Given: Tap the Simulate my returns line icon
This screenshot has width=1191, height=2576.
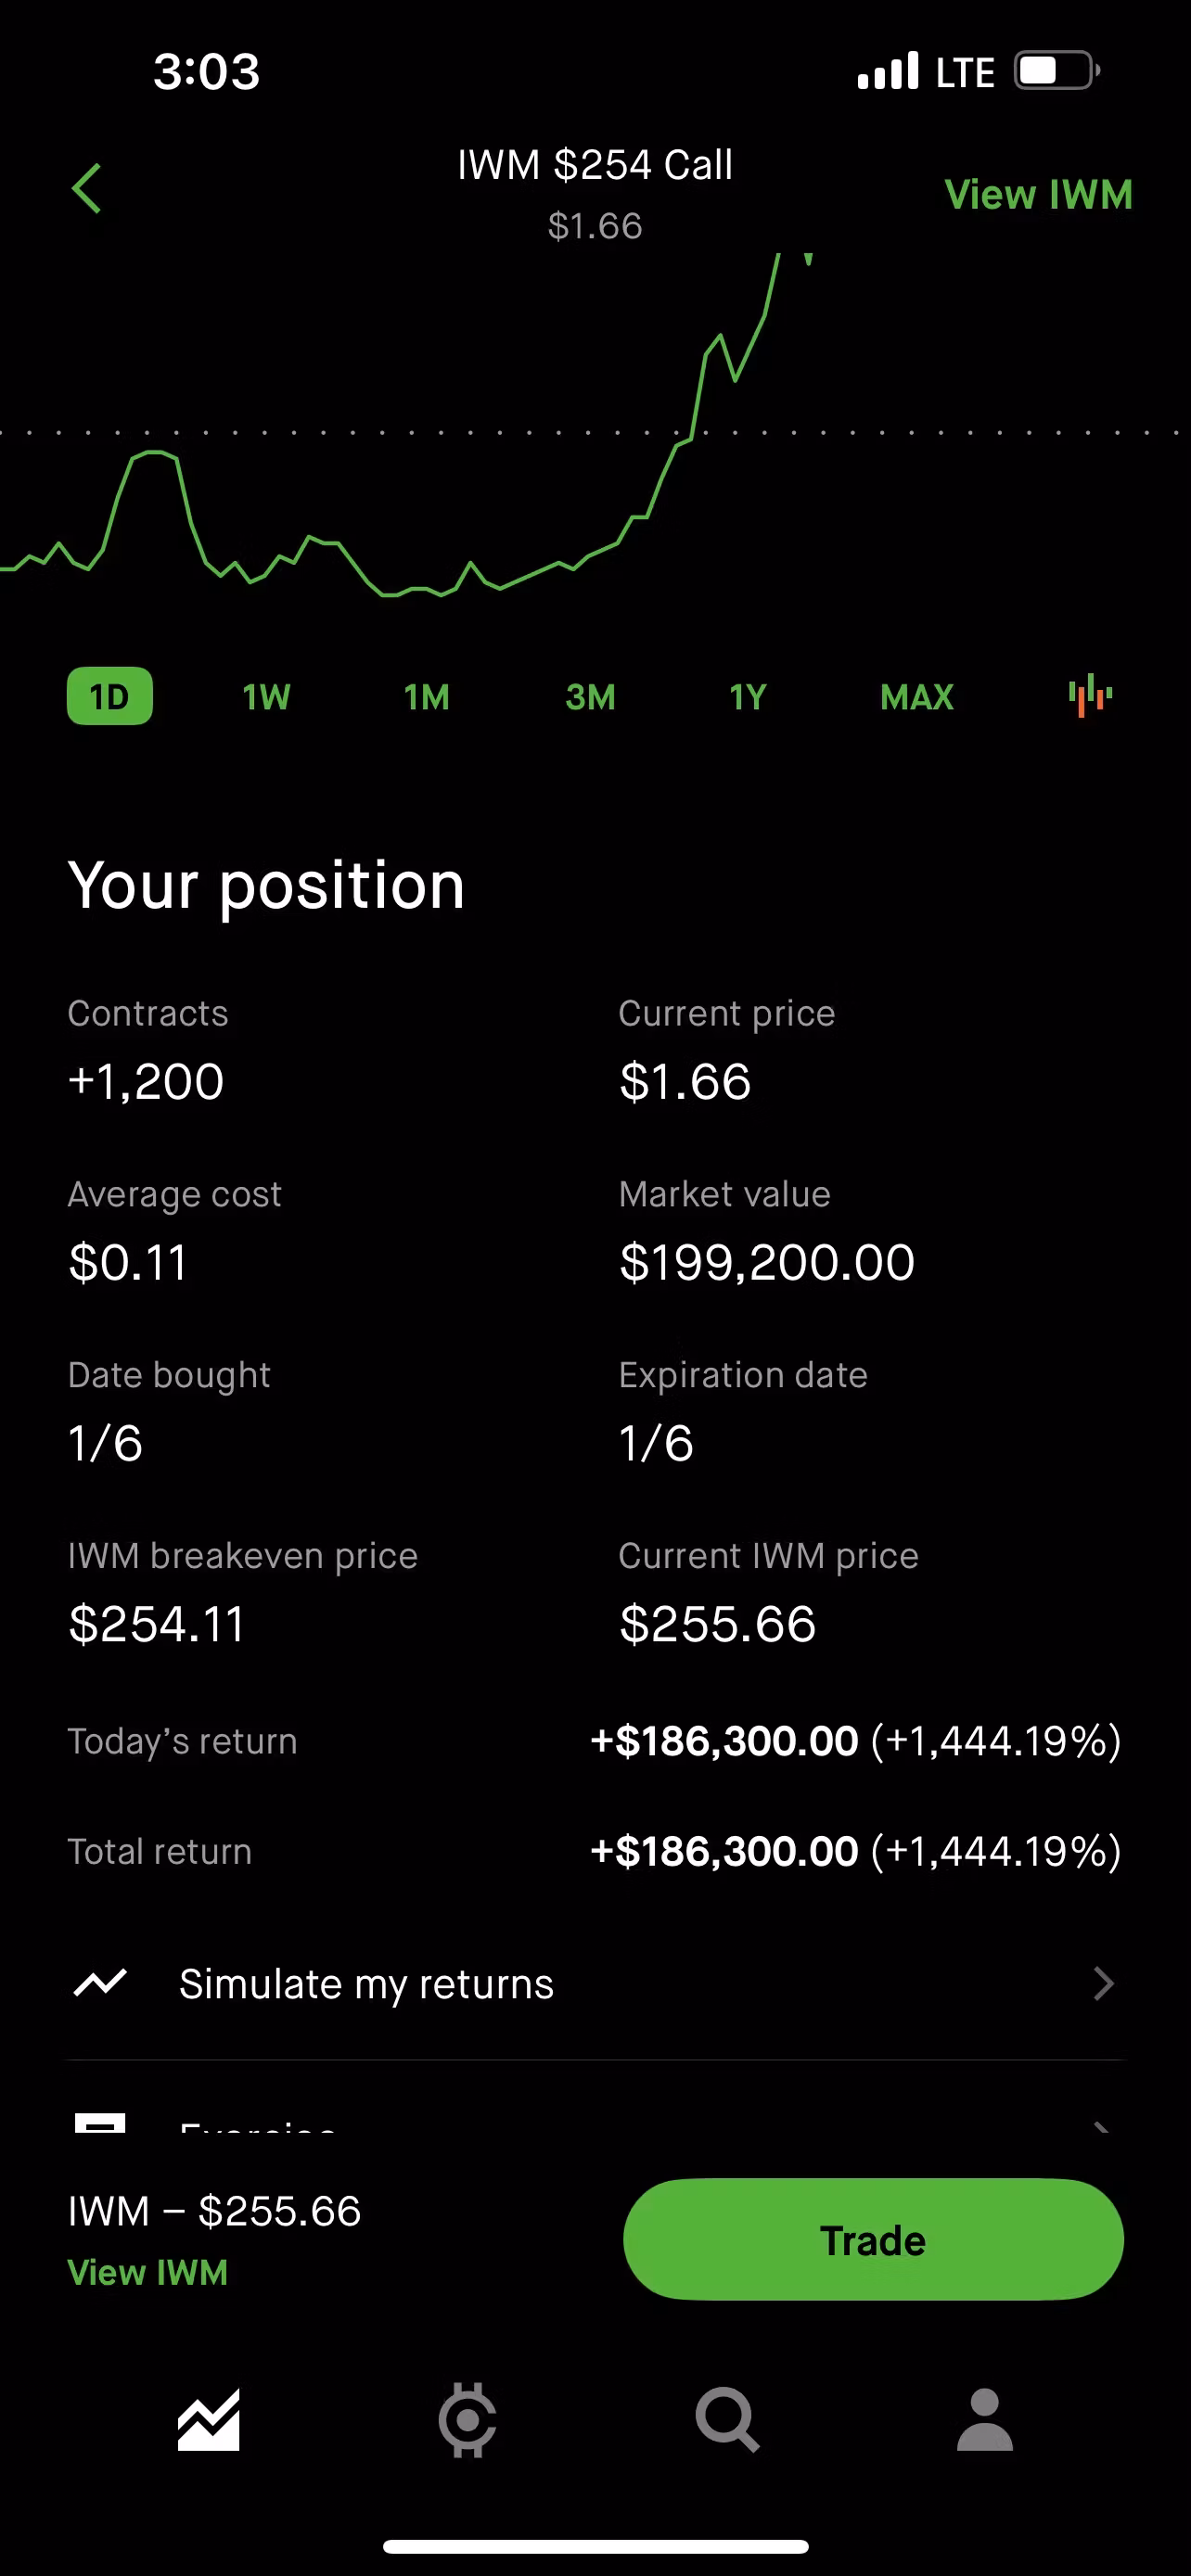Looking at the screenshot, I should [100, 1982].
